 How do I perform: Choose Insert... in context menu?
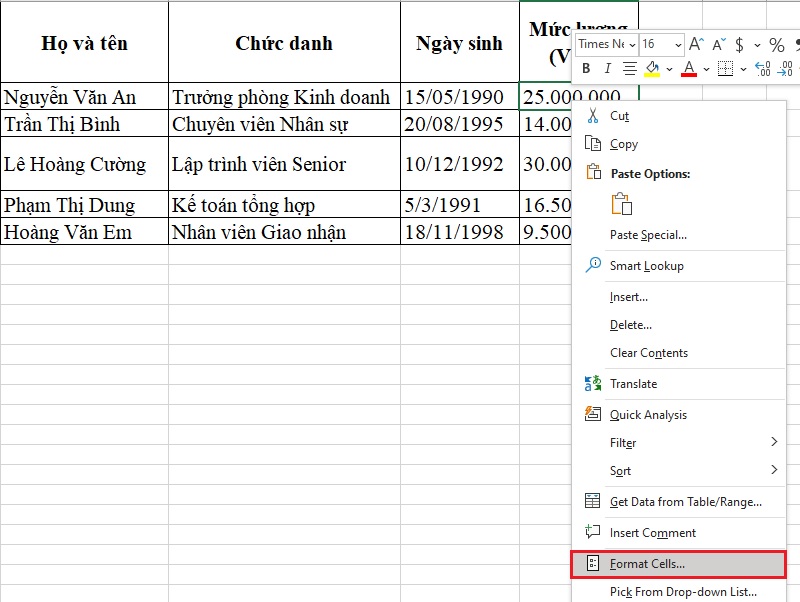[679, 297]
